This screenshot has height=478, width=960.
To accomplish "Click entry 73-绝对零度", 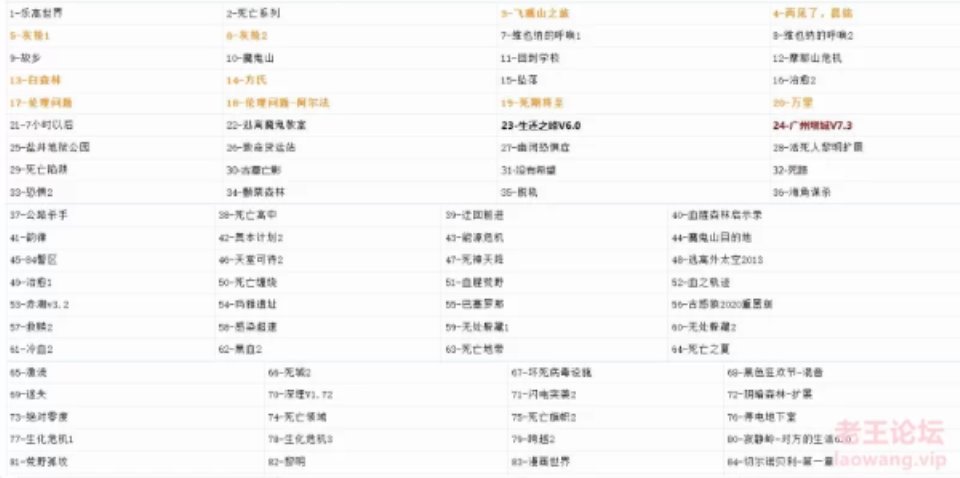I will tap(36, 416).
